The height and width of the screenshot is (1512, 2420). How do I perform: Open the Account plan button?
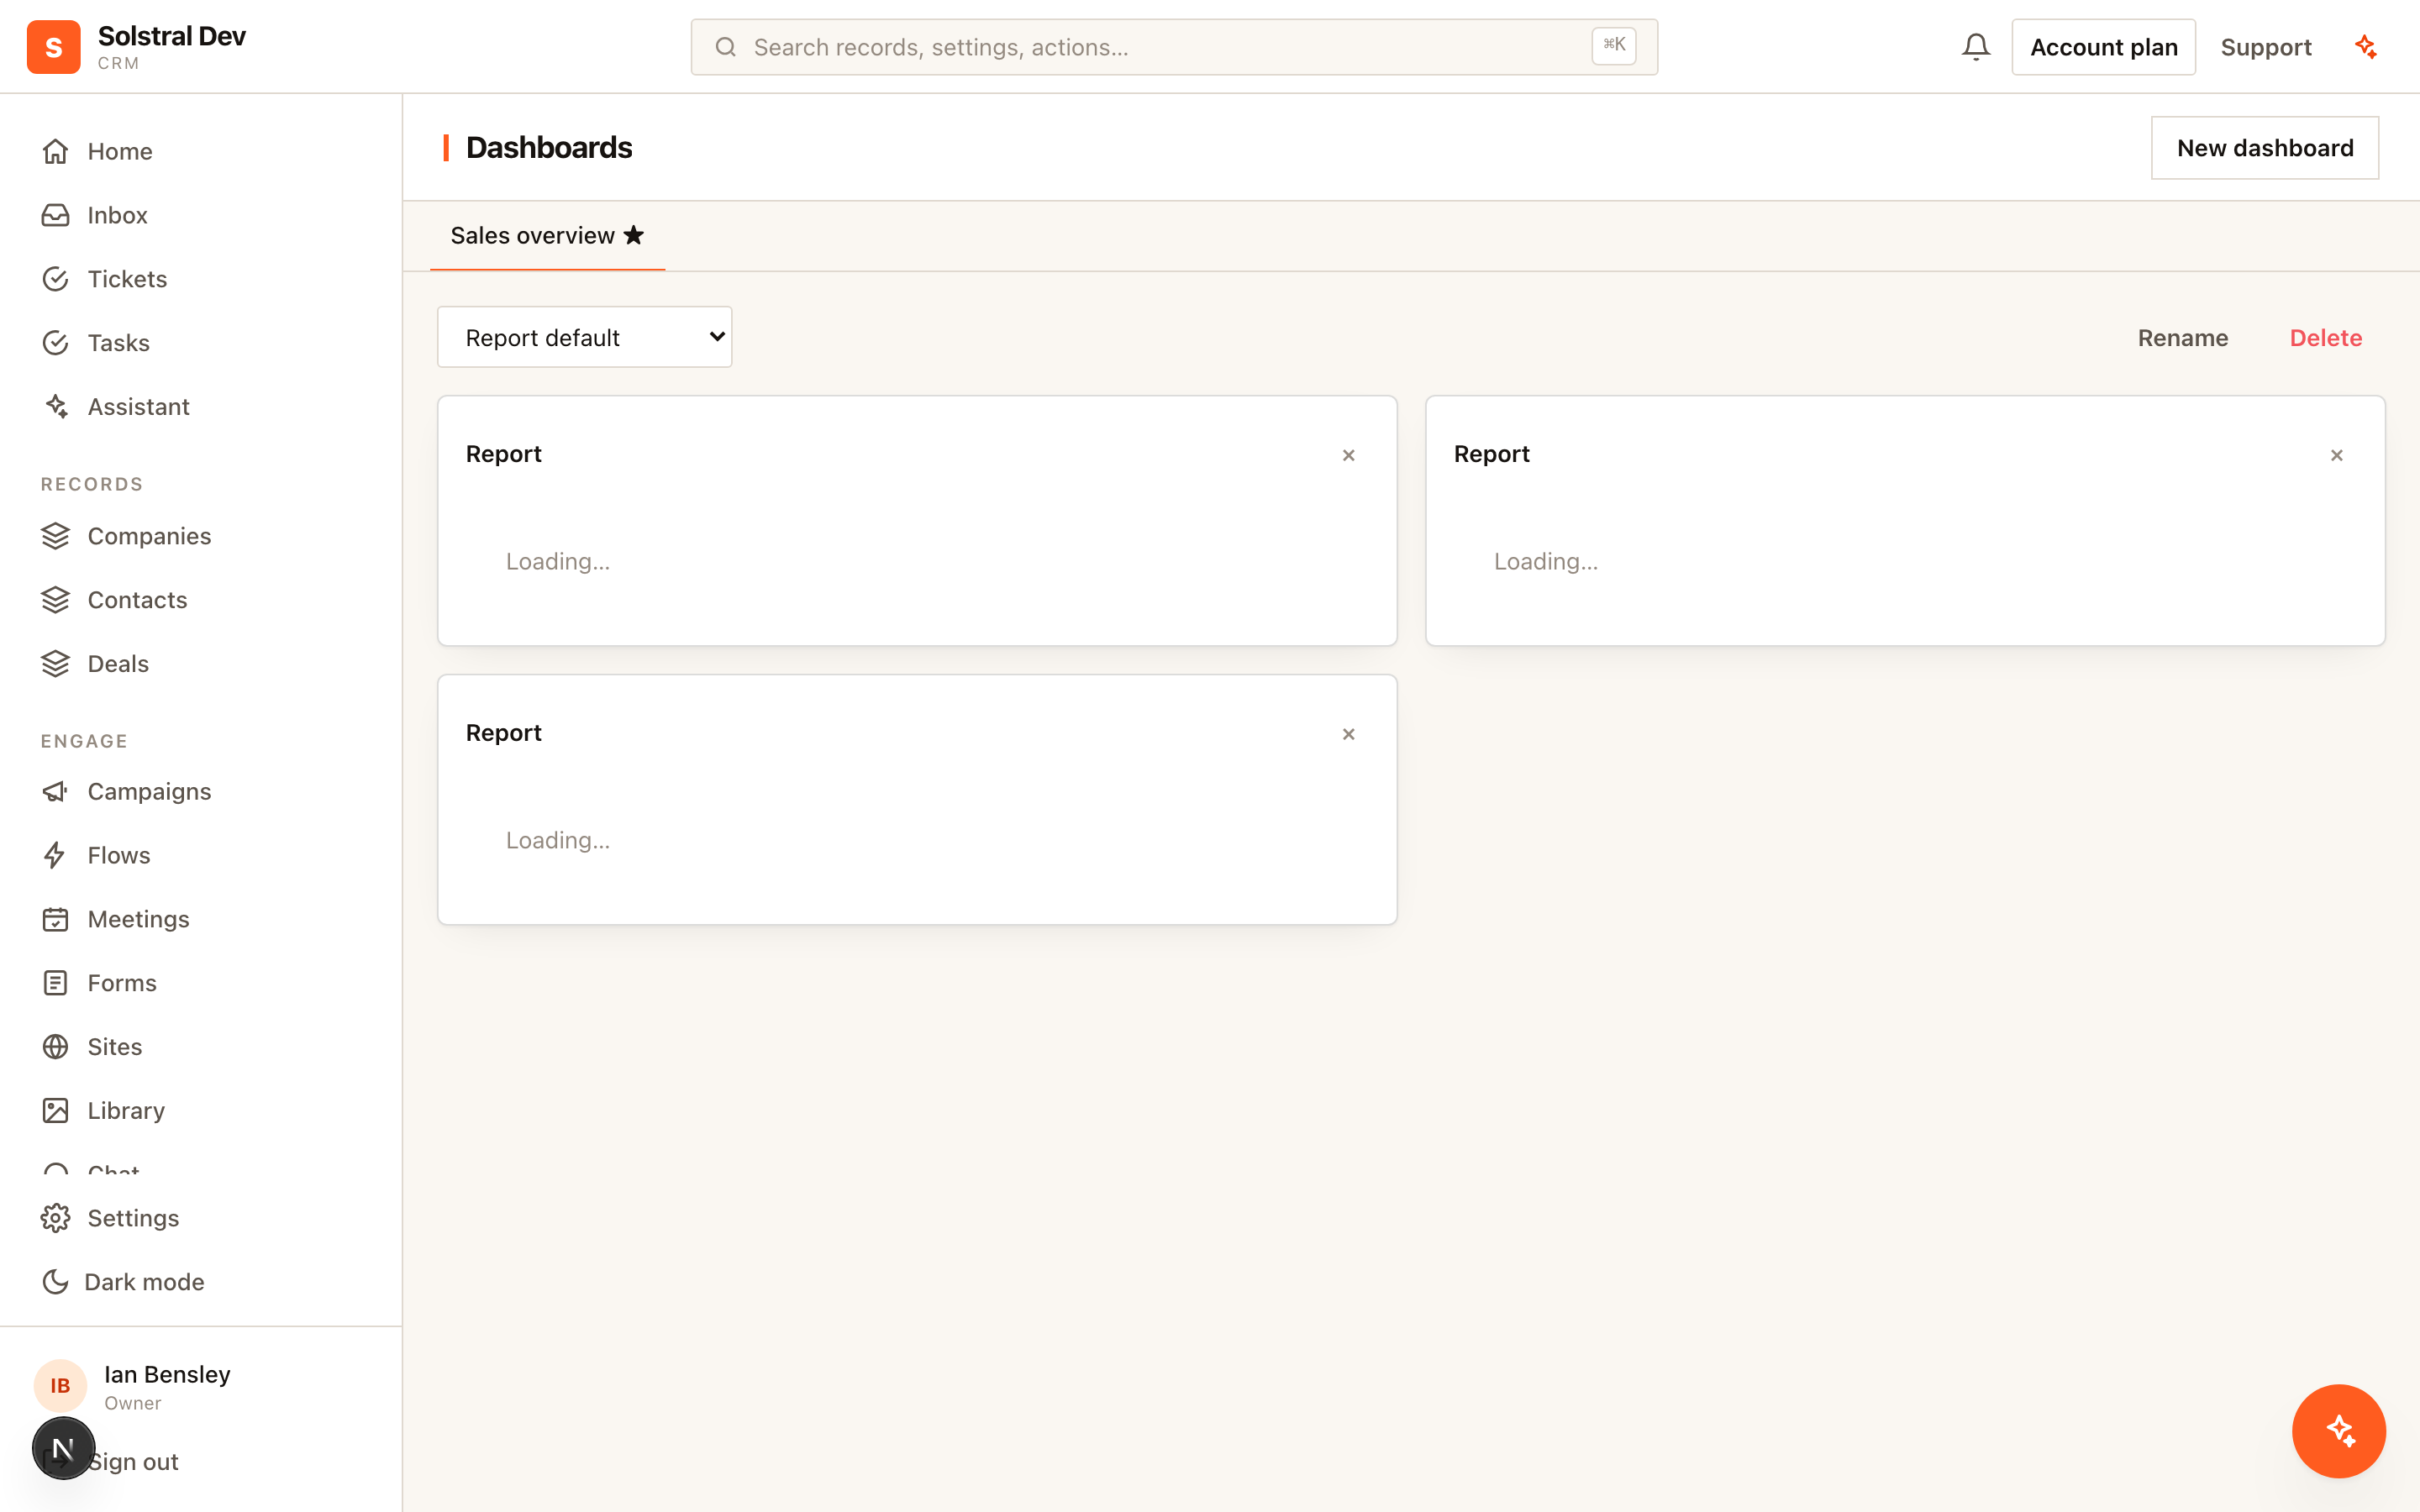click(x=2104, y=47)
